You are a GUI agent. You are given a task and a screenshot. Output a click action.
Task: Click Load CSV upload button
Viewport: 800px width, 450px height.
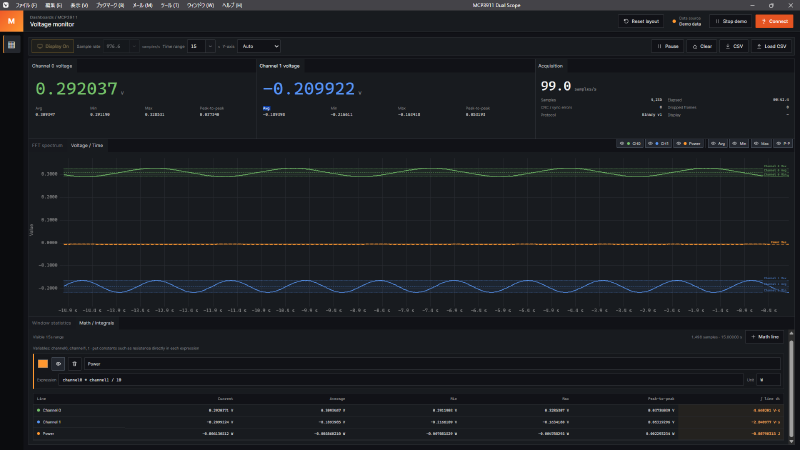(x=771, y=46)
